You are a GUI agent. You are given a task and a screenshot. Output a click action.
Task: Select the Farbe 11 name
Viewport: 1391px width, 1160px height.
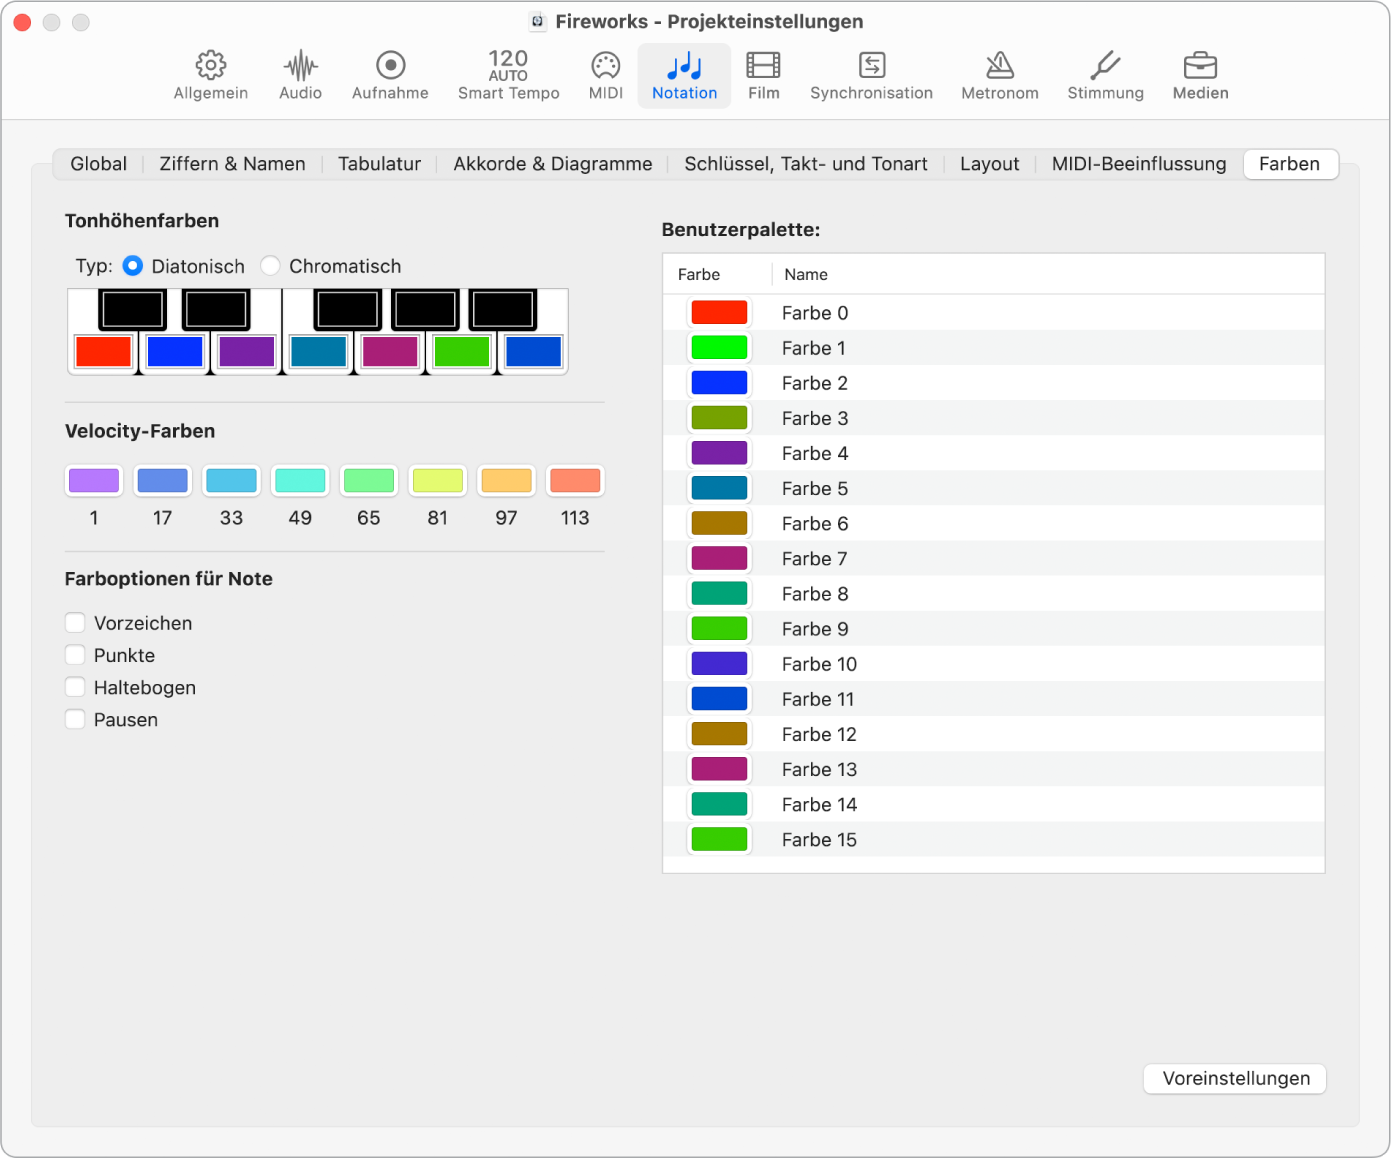click(x=818, y=699)
